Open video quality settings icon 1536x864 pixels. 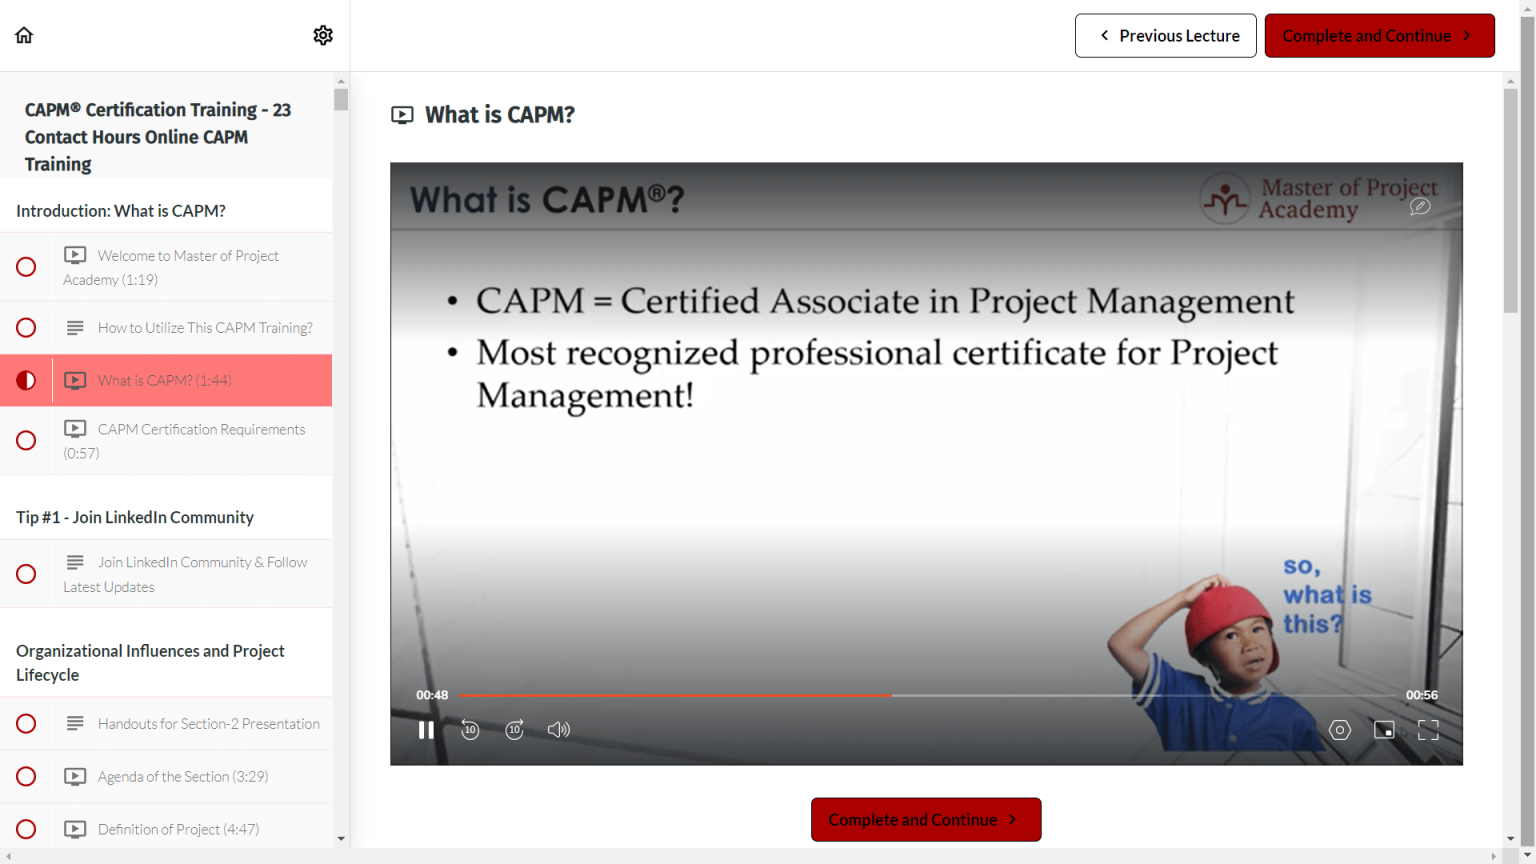pos(1339,730)
